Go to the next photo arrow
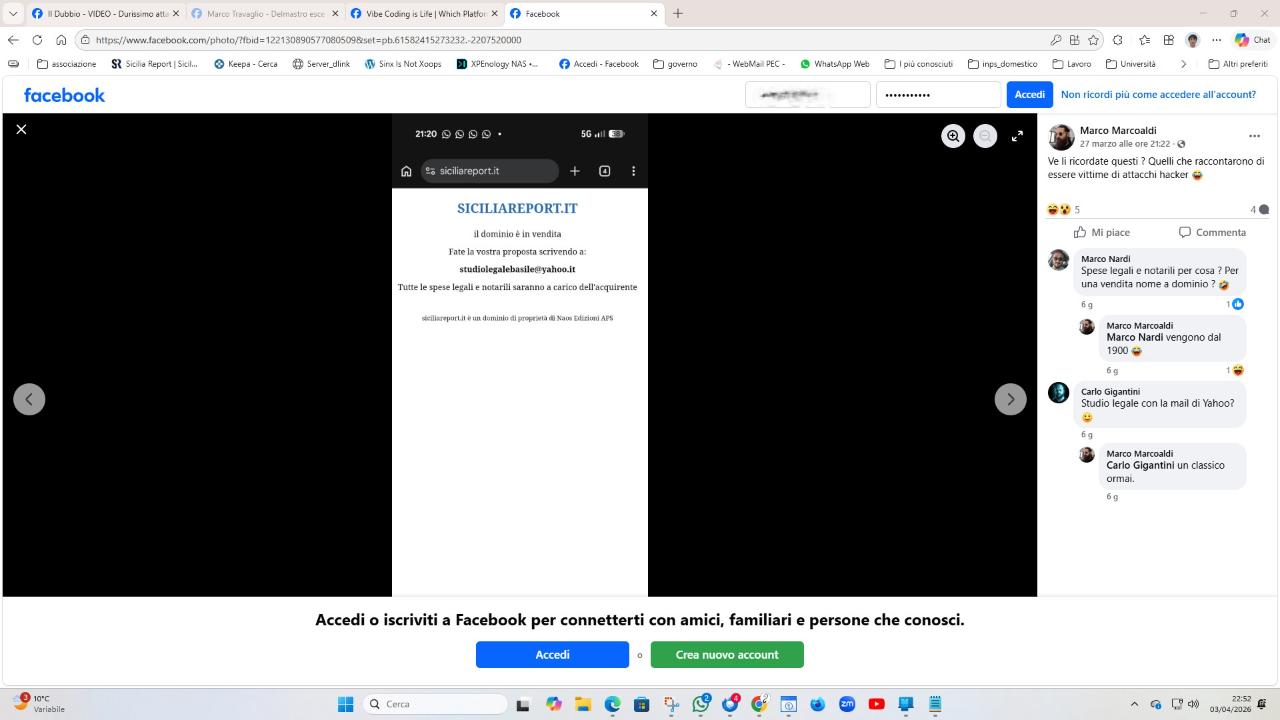The width and height of the screenshot is (1280, 720). point(1010,399)
